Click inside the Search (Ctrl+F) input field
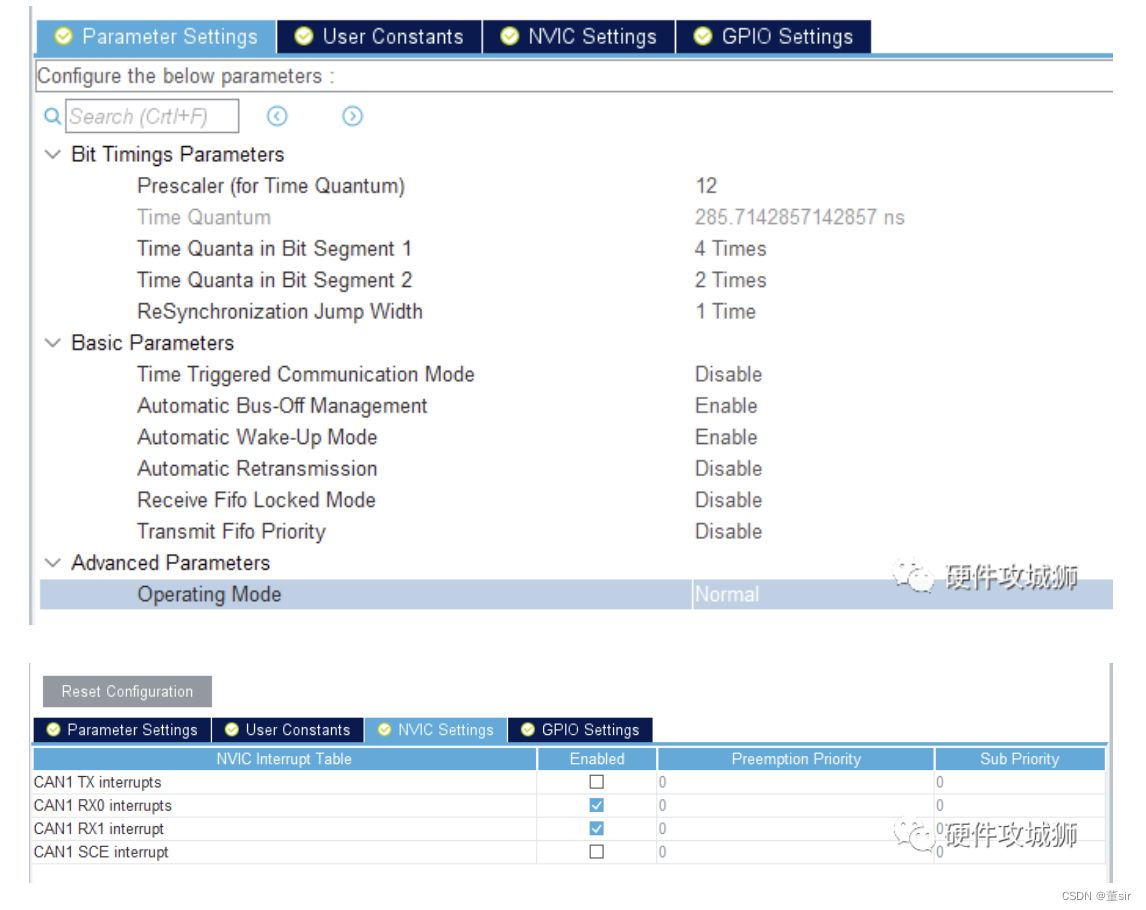Image resolution: width=1146 pixels, height=910 pixels. 150,116
